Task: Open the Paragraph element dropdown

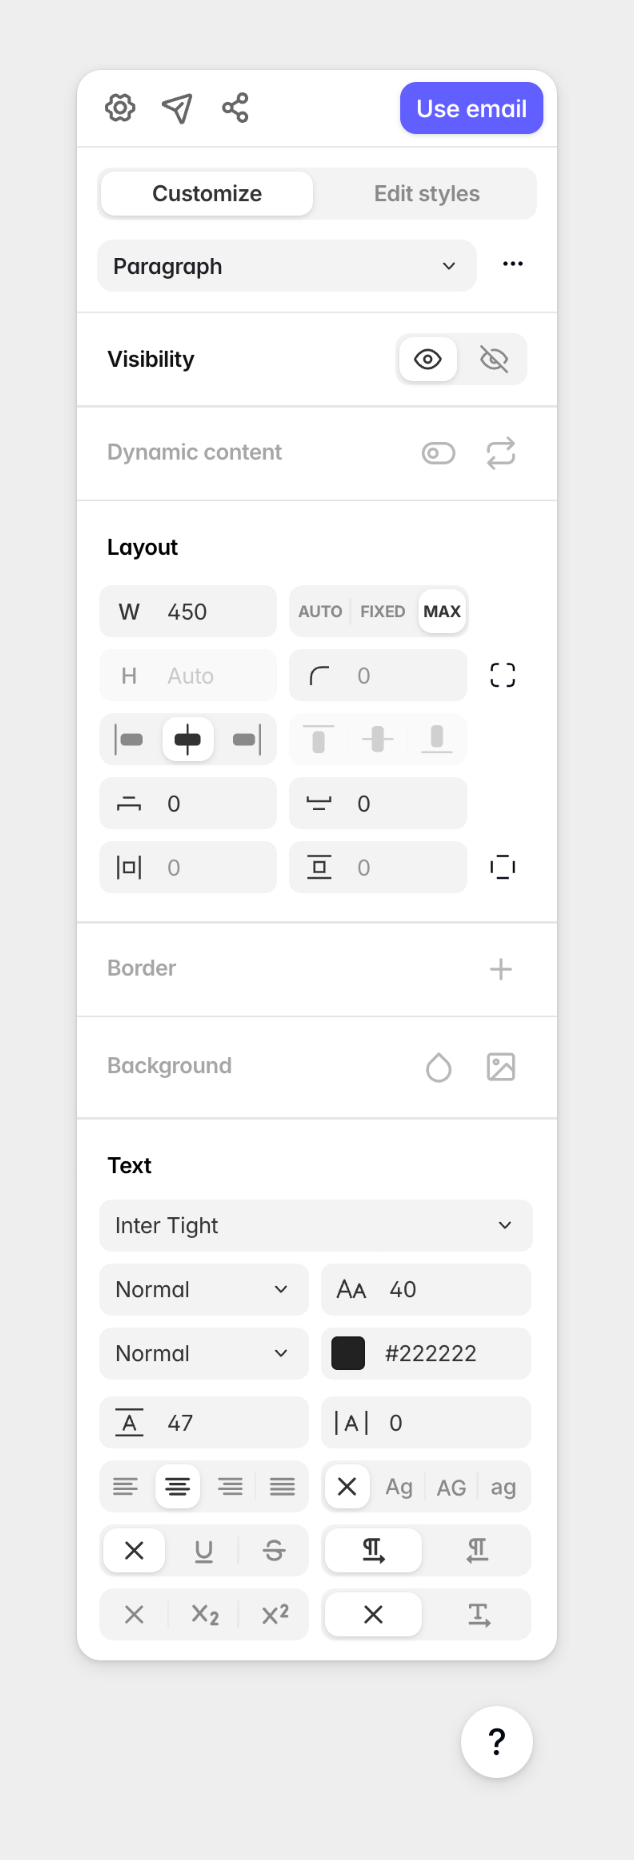Action: [287, 266]
